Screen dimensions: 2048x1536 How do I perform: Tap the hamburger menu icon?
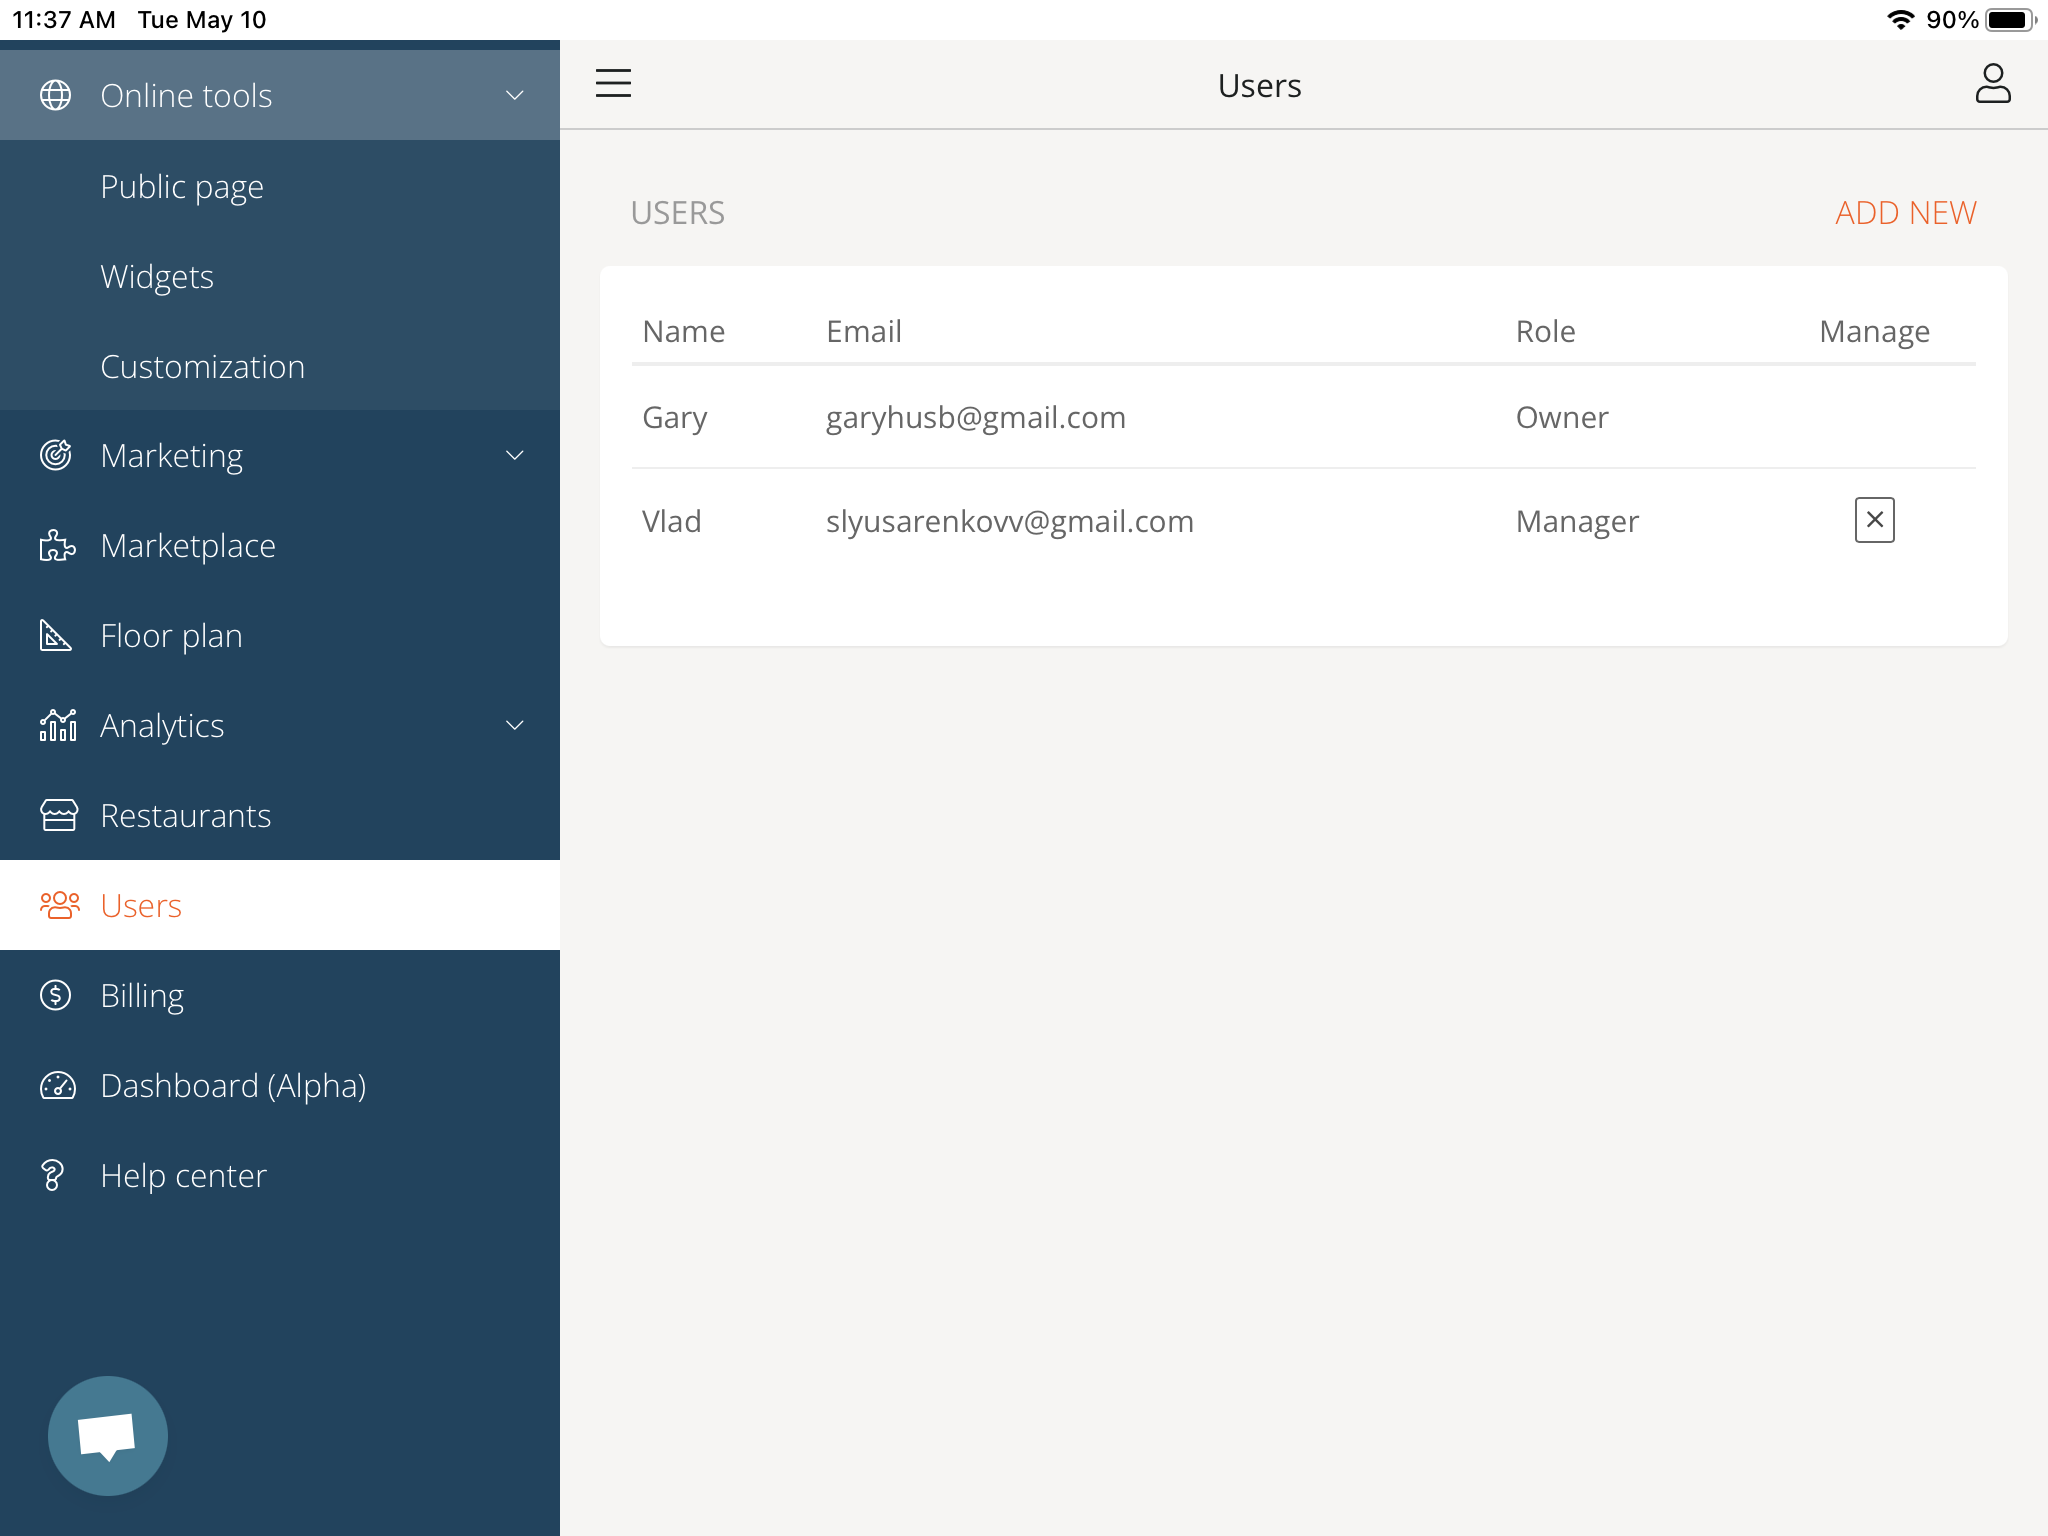[x=613, y=83]
